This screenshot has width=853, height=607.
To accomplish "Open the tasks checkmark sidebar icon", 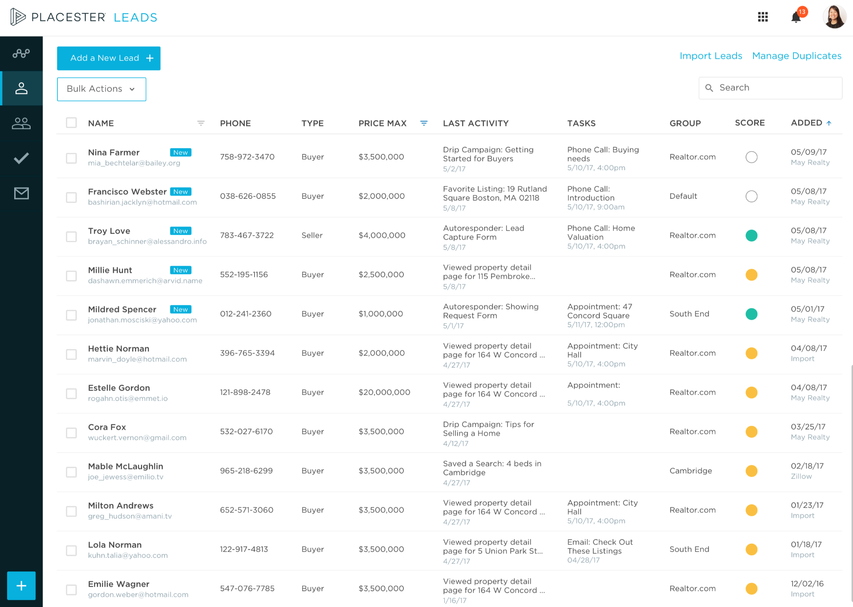I will tap(21, 158).
